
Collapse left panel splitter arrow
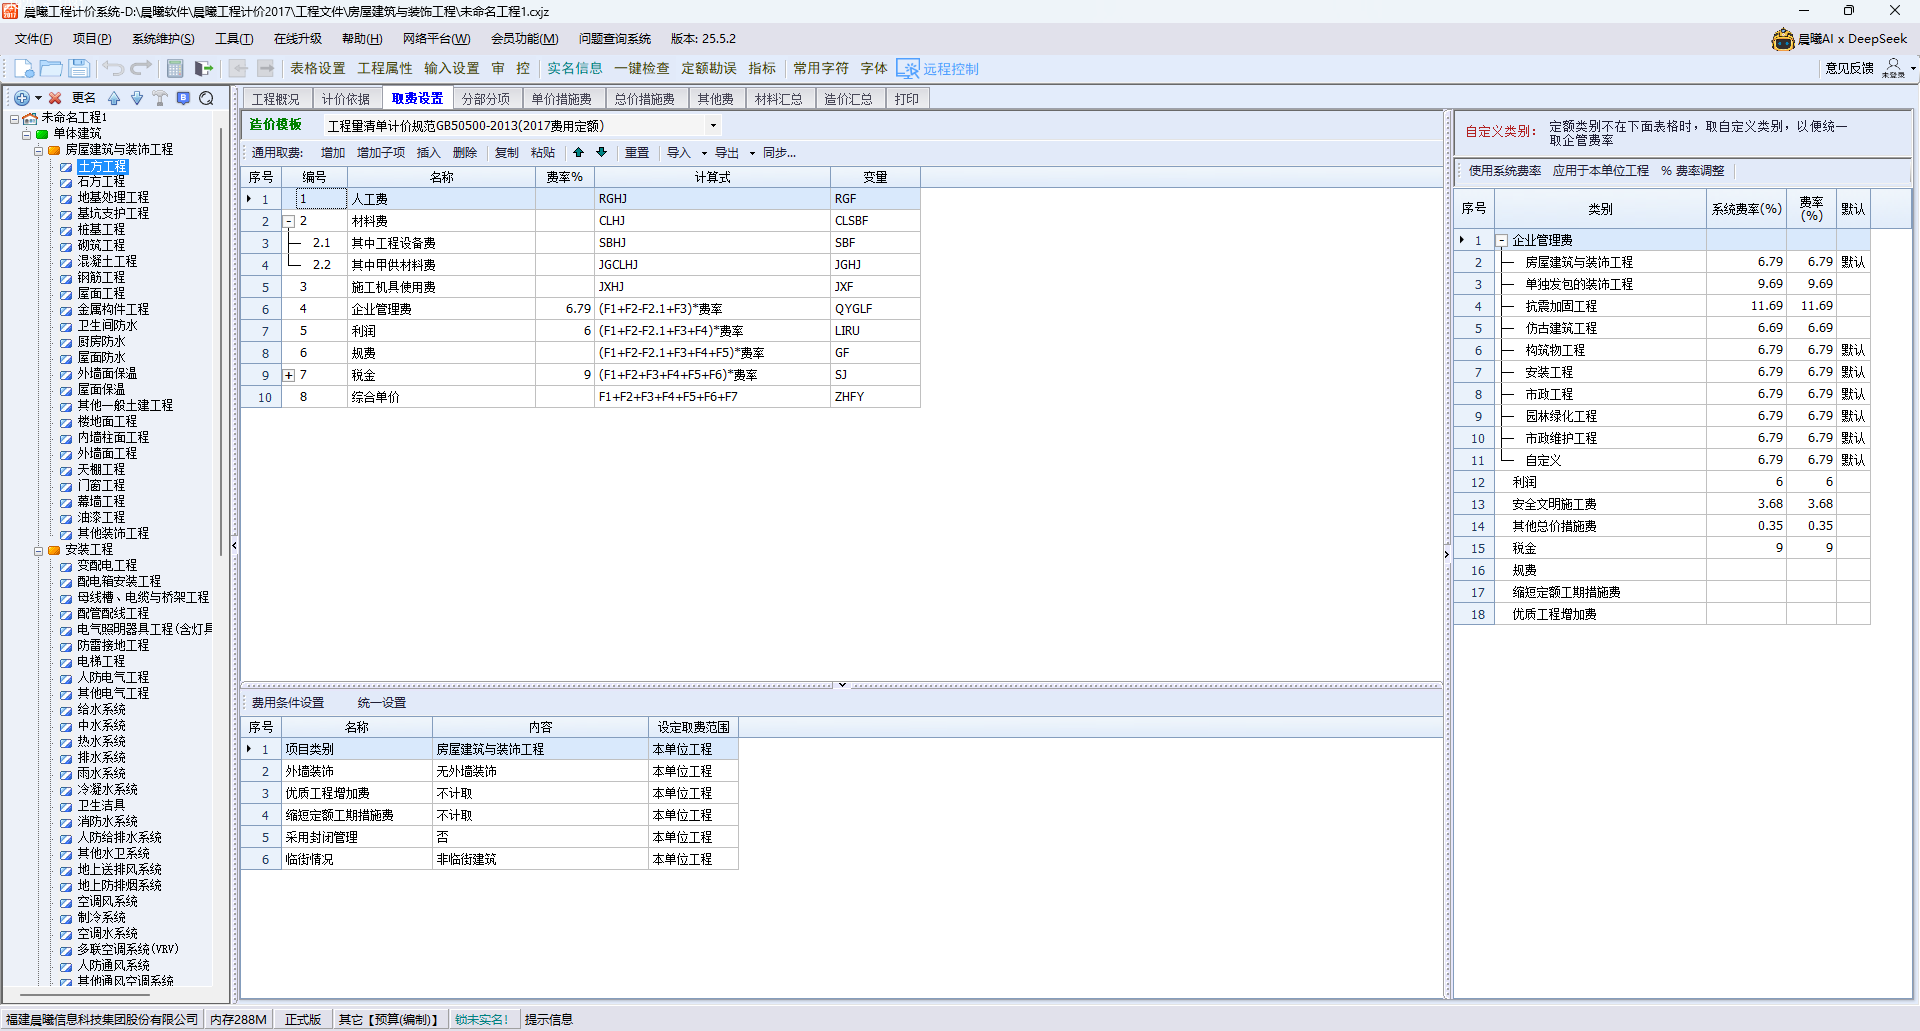[x=234, y=546]
